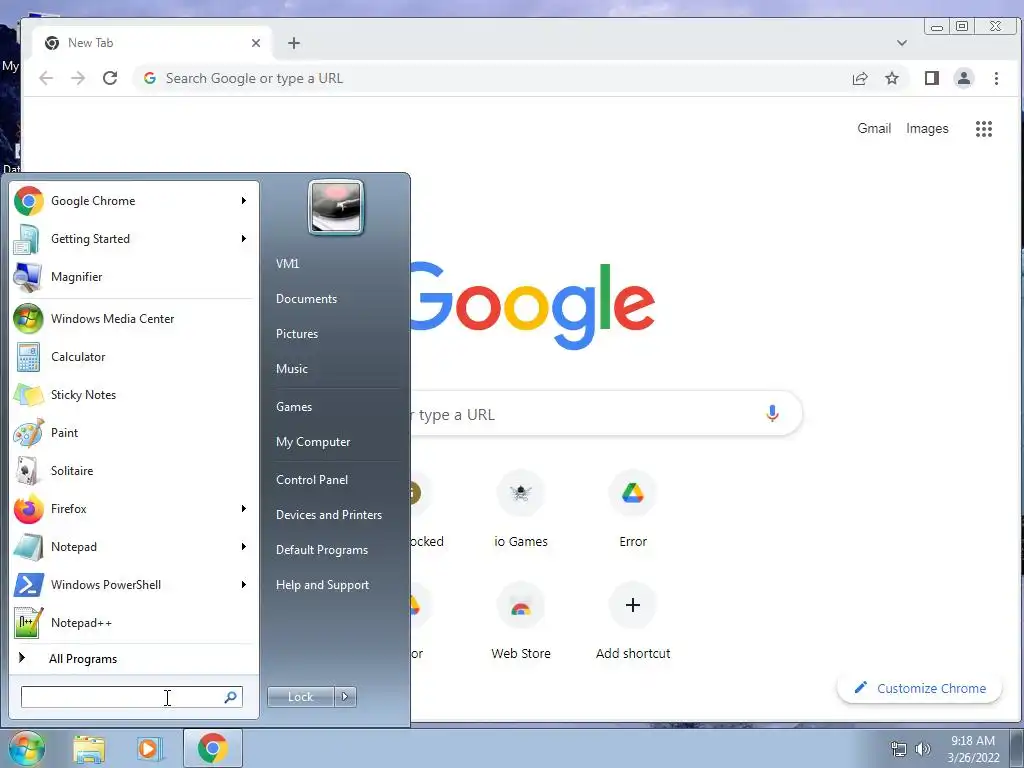Open My Computer
Image resolution: width=1024 pixels, height=768 pixels.
click(313, 442)
